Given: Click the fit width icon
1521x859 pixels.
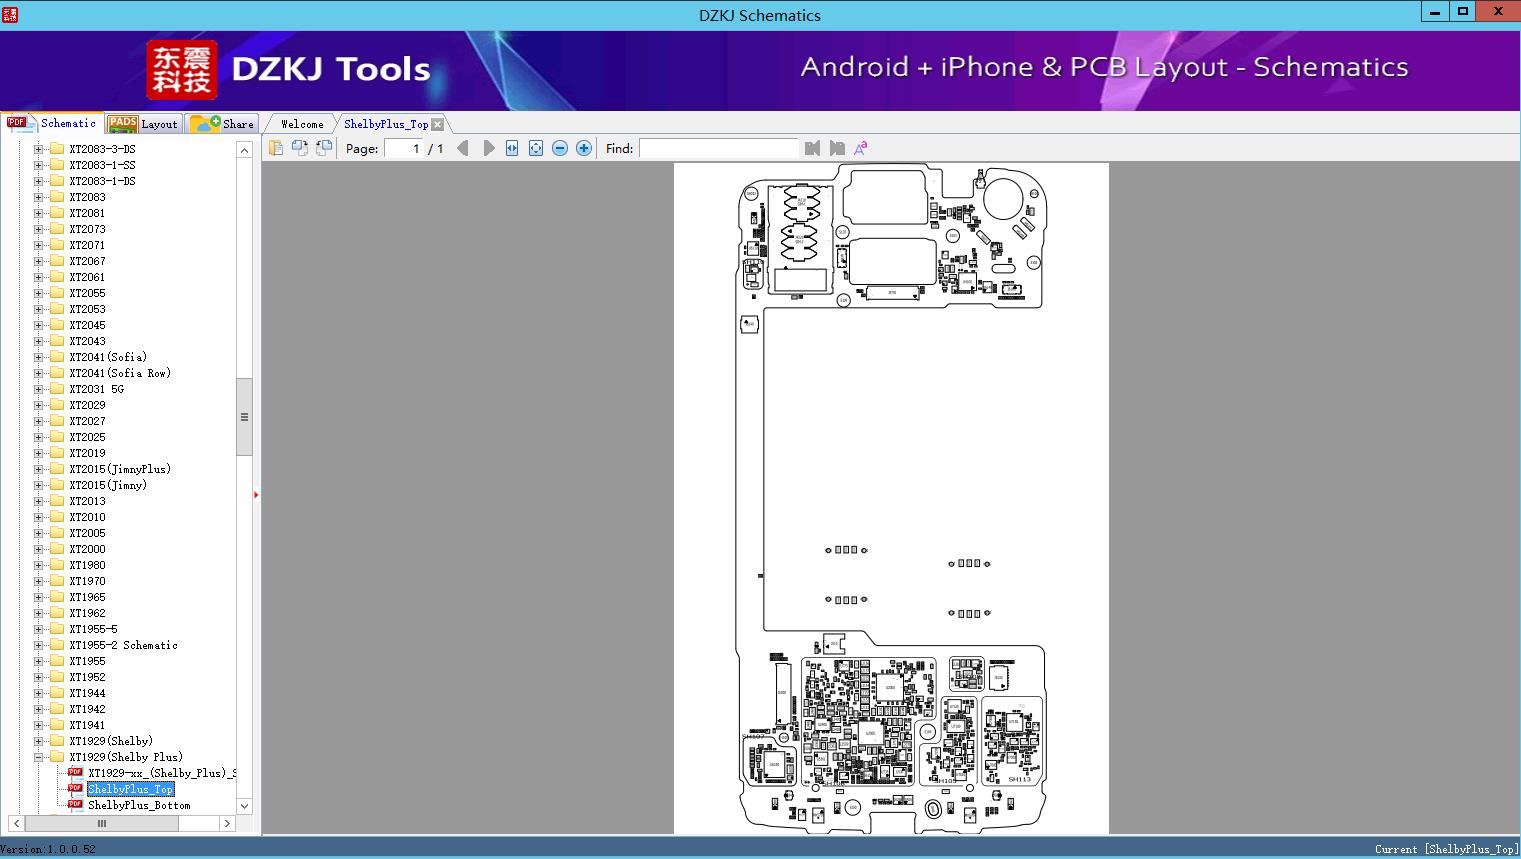Looking at the screenshot, I should (512, 148).
